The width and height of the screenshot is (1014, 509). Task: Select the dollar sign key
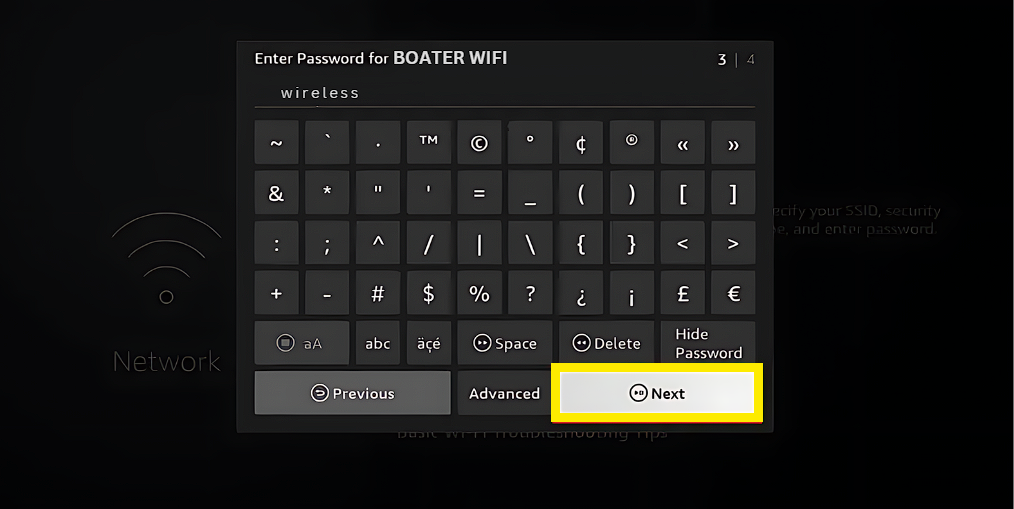click(428, 294)
